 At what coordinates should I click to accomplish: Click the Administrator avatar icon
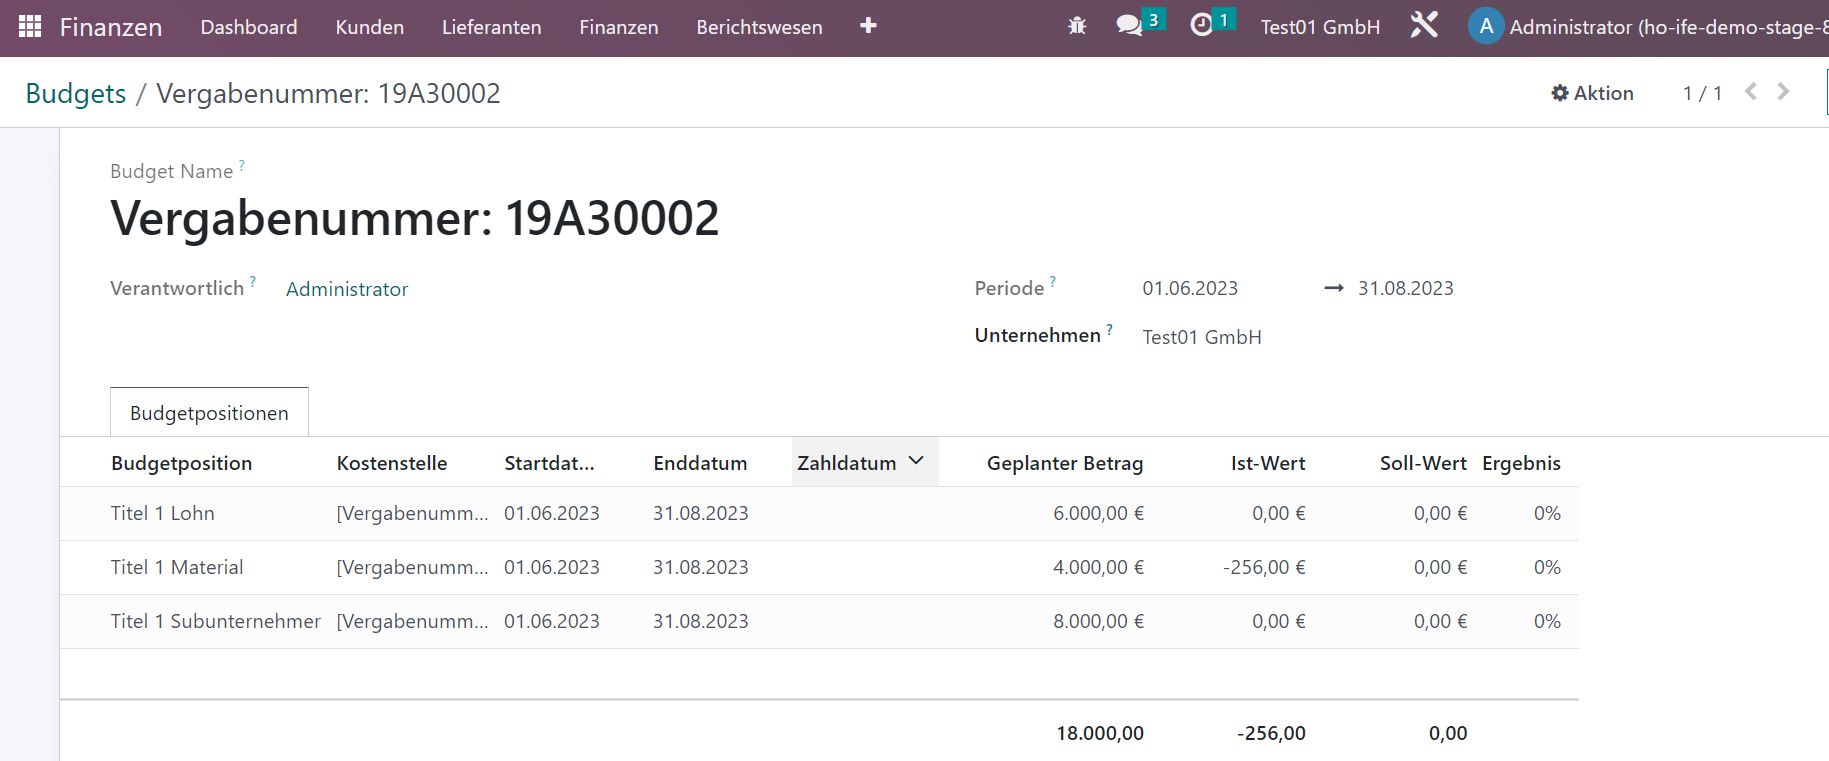tap(1486, 27)
